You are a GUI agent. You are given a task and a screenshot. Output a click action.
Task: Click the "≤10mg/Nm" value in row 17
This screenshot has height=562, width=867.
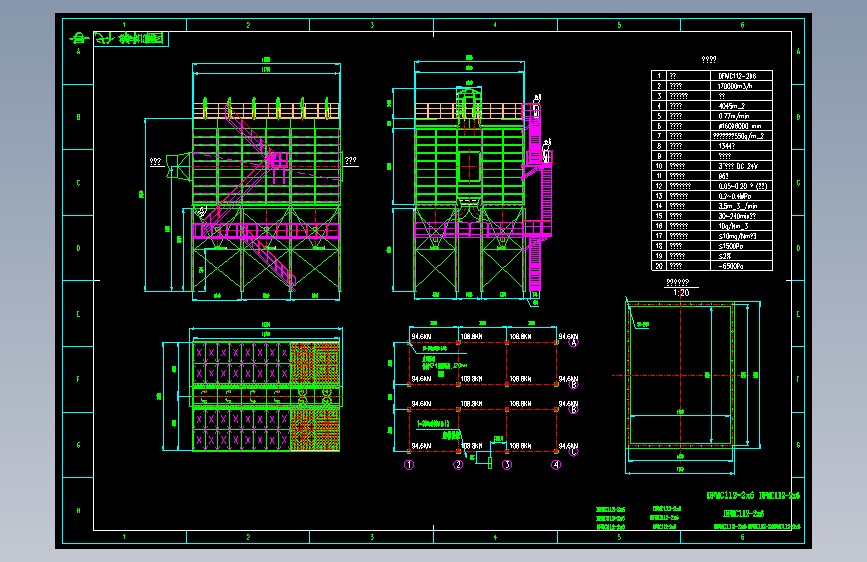[735, 236]
